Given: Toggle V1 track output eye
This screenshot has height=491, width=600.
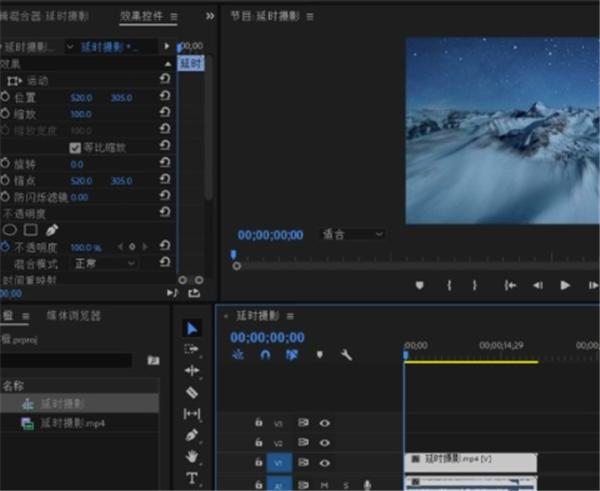Looking at the screenshot, I should [324, 463].
